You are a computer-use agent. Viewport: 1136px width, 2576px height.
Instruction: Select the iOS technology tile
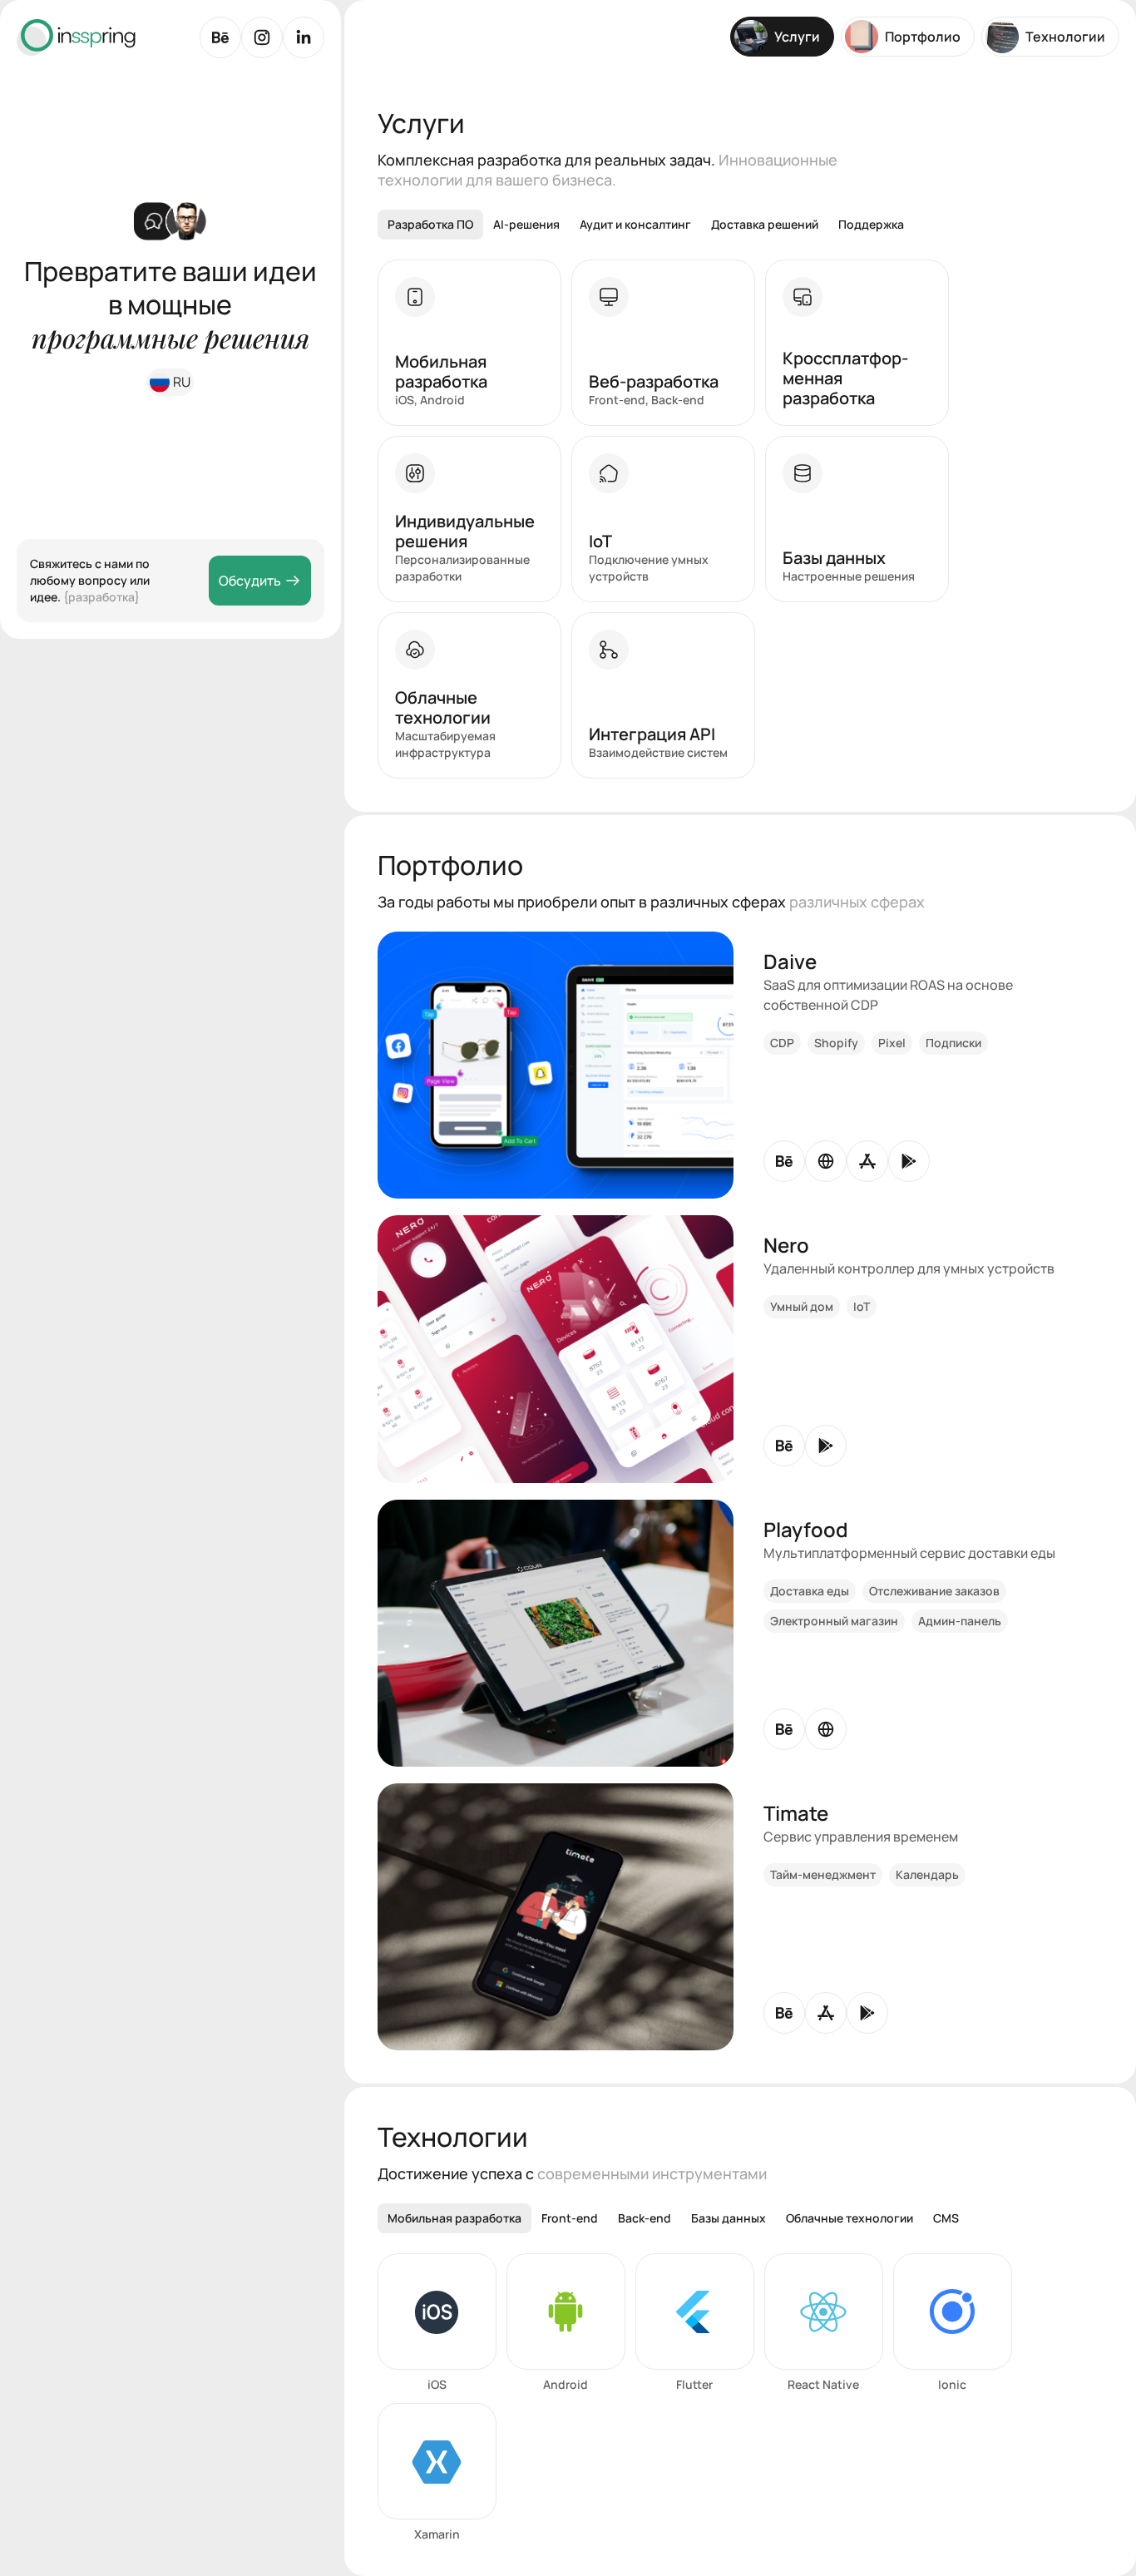pos(437,2310)
